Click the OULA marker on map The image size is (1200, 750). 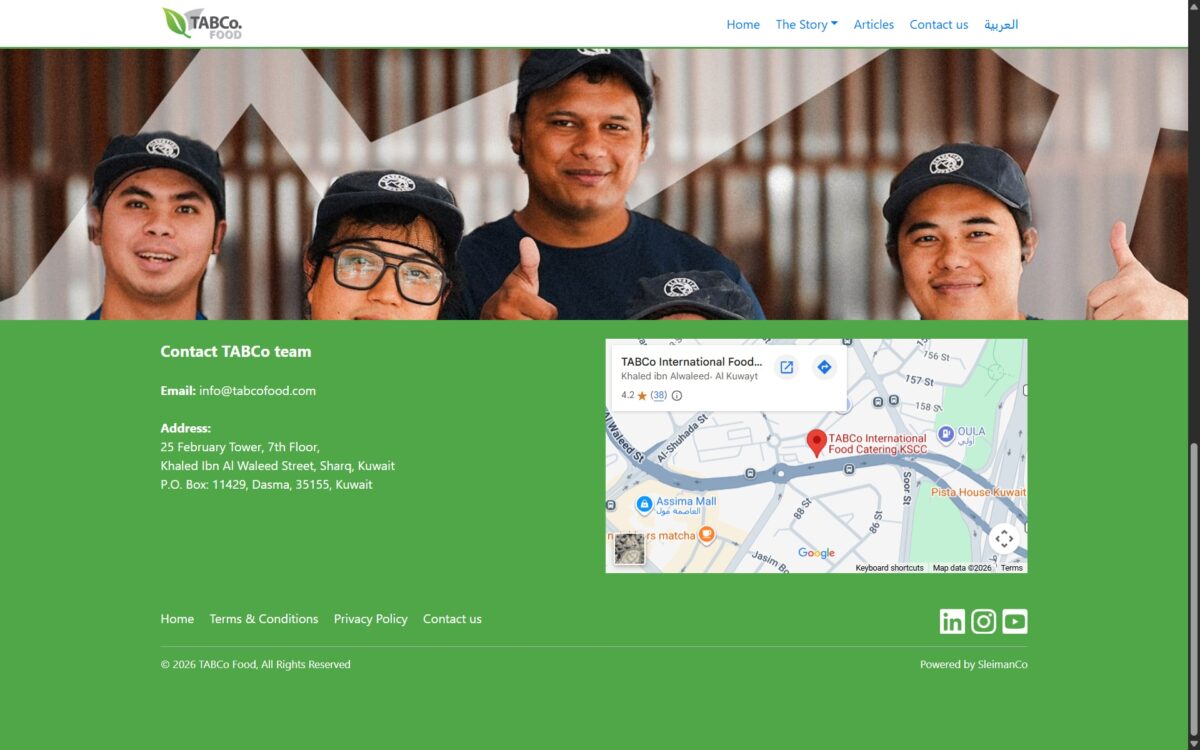coord(946,434)
